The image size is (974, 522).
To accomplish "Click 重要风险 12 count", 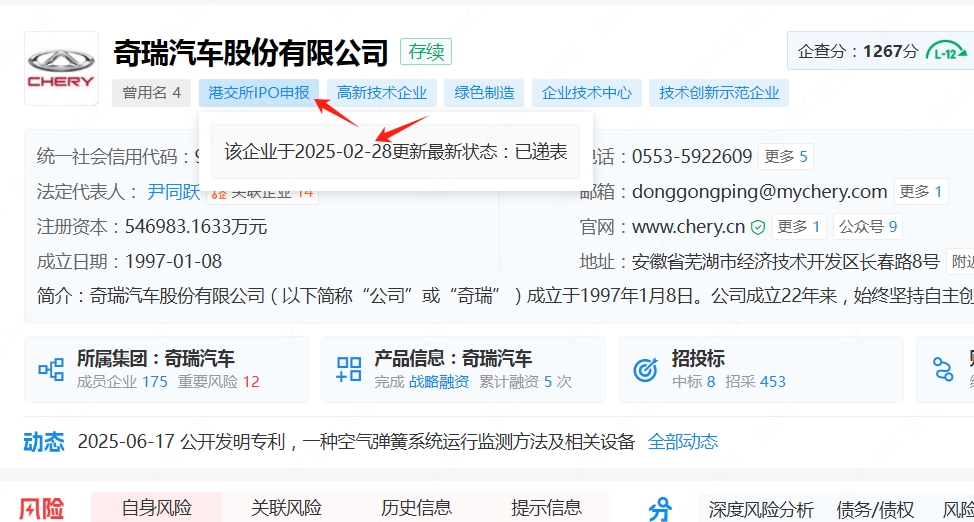I will point(219,382).
